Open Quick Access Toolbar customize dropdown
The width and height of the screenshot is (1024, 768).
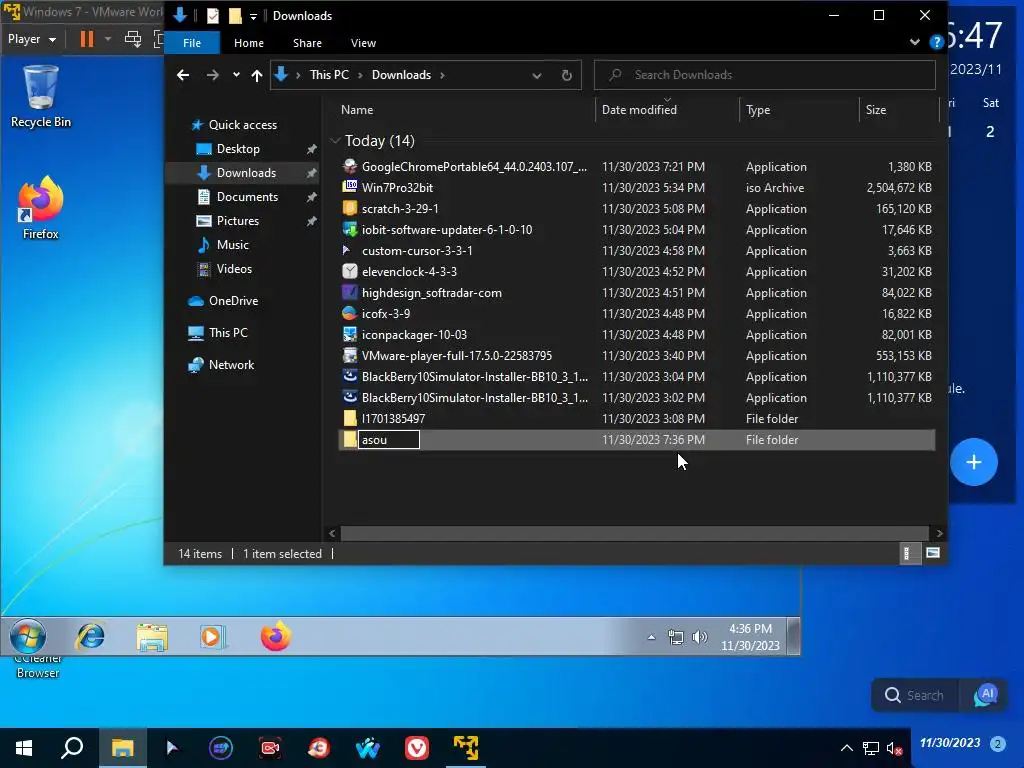[253, 16]
